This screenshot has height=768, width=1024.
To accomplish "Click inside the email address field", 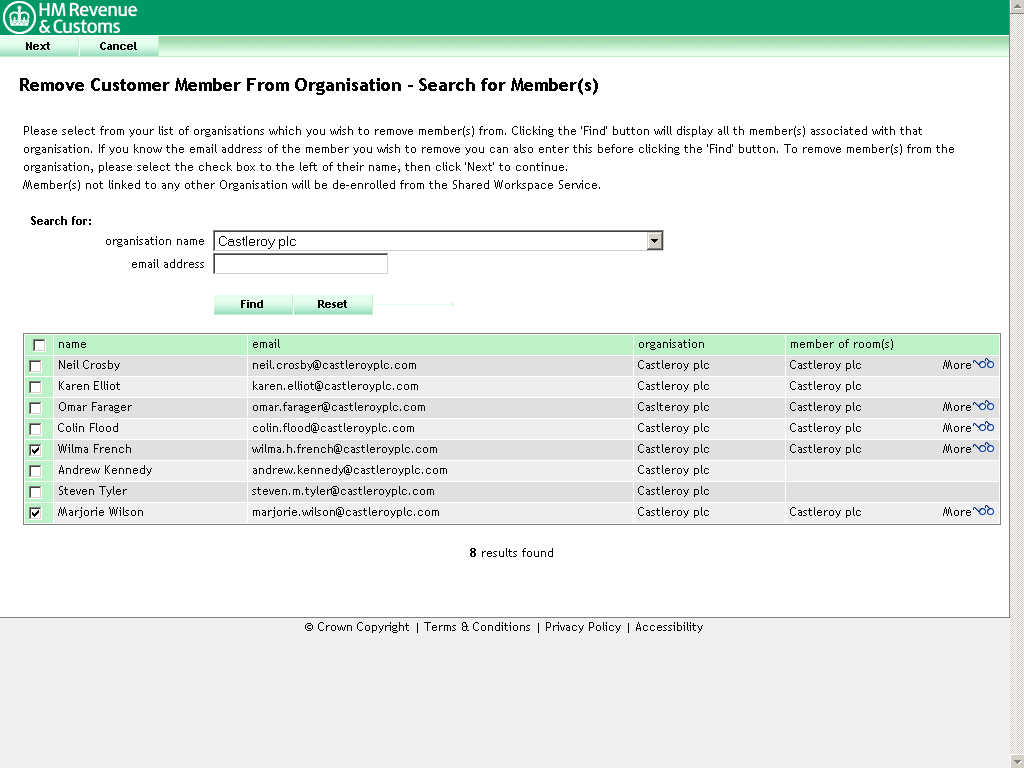I will [300, 263].
